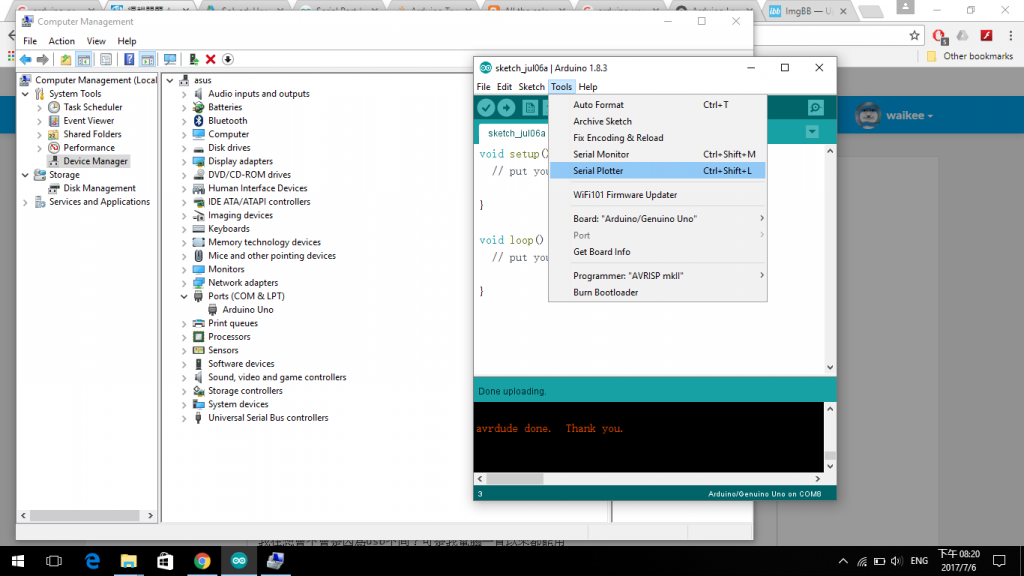This screenshot has width=1024, height=576.
Task: Open Arduino Help menu
Action: [x=588, y=87]
